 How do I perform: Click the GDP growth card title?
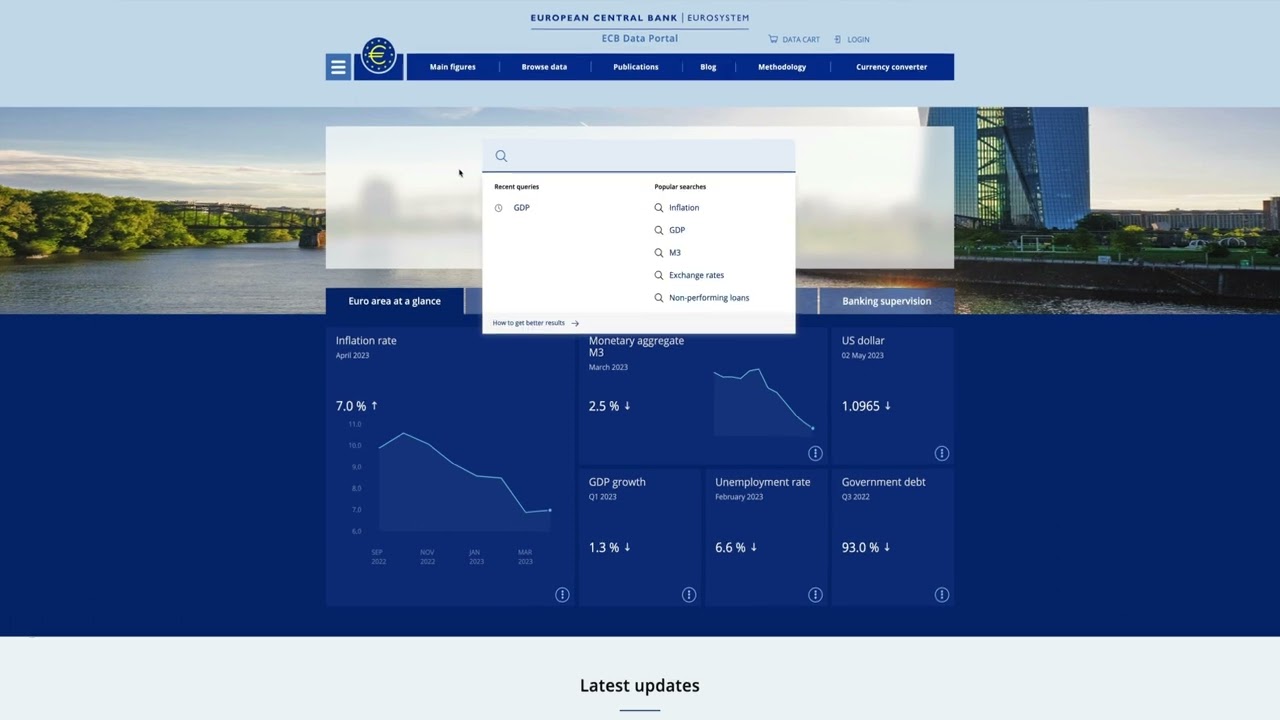point(617,482)
